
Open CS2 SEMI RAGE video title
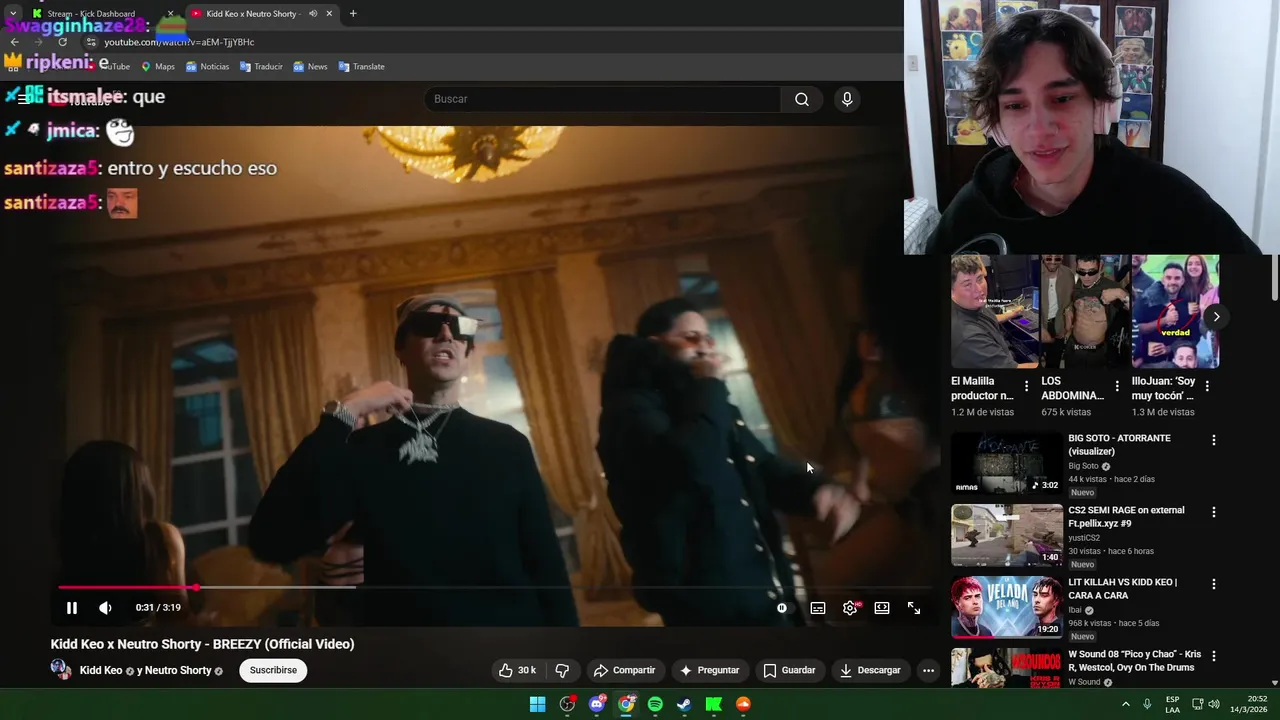[1126, 516]
